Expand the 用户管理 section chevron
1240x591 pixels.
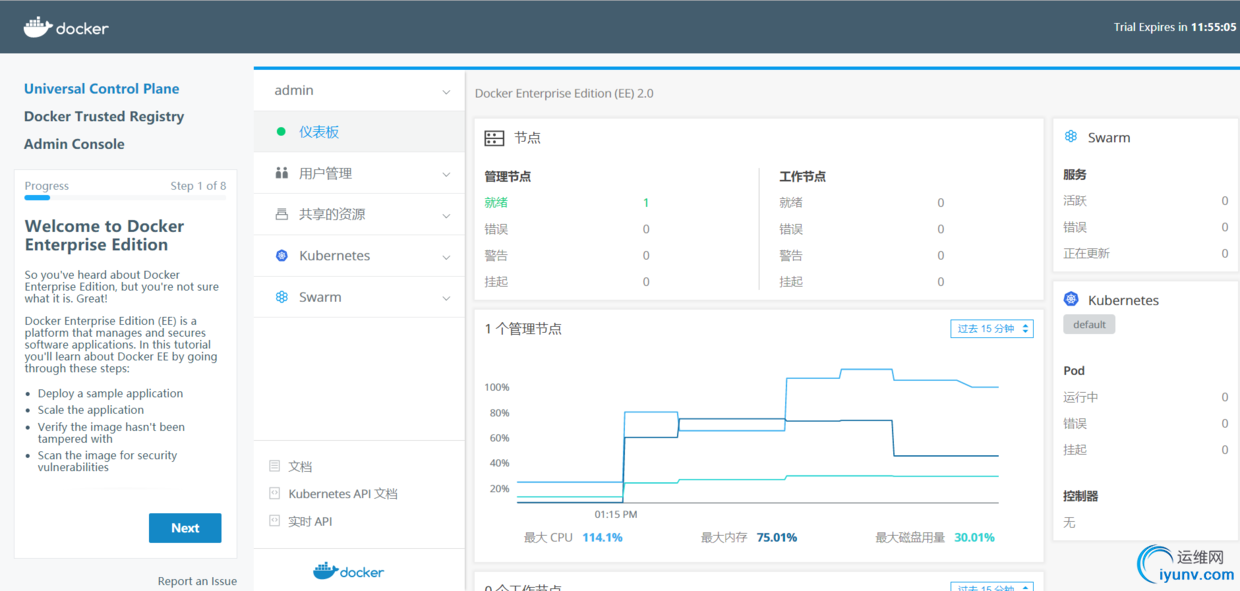(x=446, y=174)
